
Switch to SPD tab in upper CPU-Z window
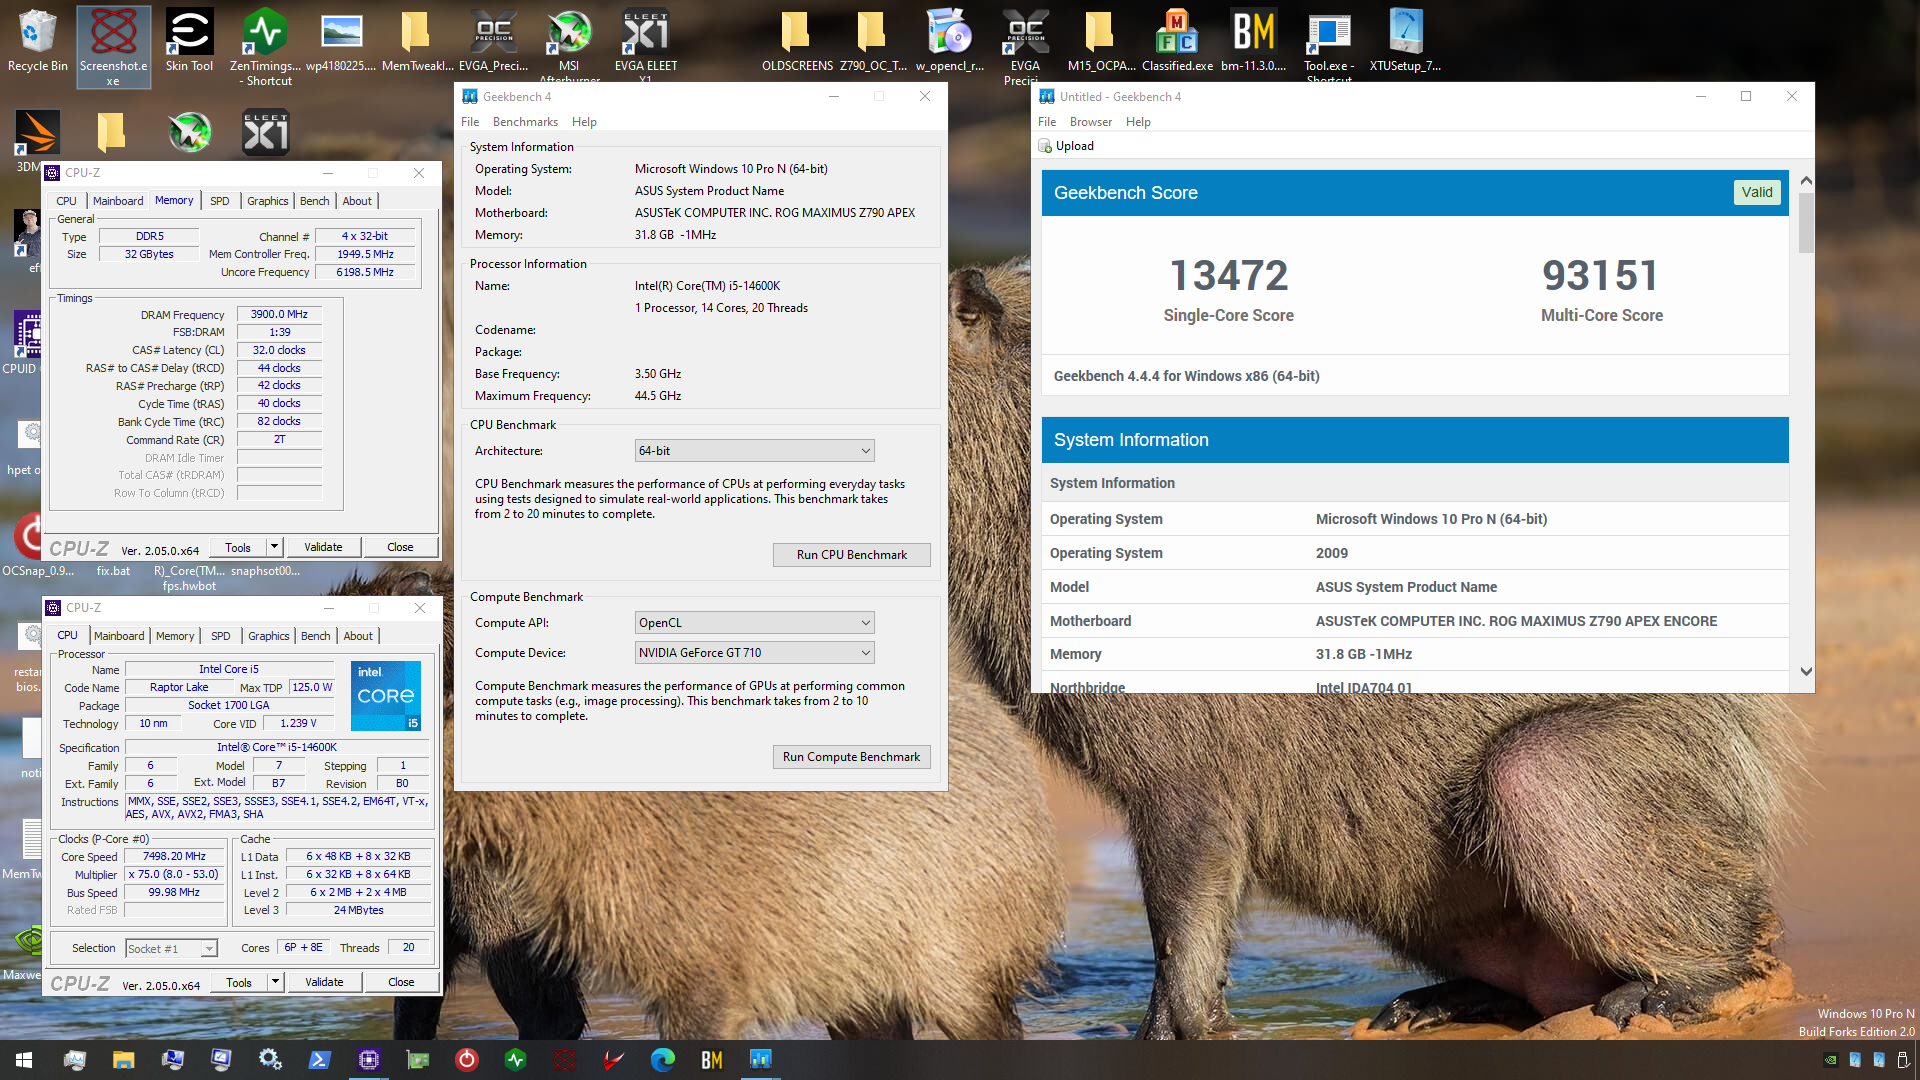point(220,201)
